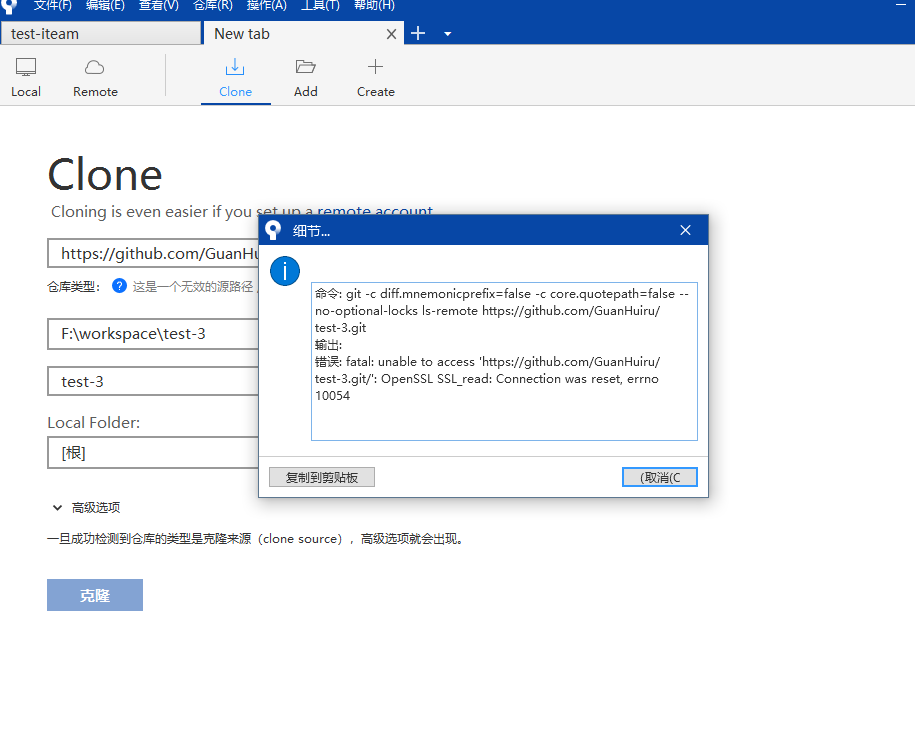Add a new tab with plus button
Image resolution: width=915 pixels, height=742 pixels.
pos(418,33)
